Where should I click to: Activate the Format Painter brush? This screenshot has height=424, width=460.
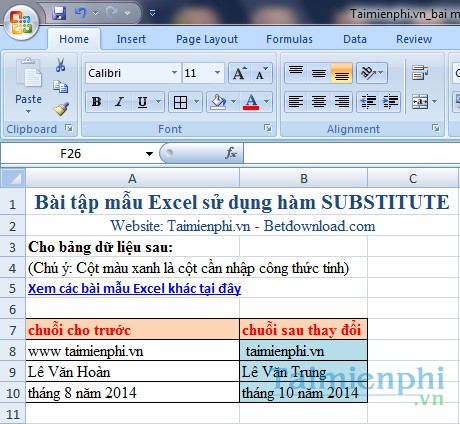pyautogui.click(x=61, y=109)
